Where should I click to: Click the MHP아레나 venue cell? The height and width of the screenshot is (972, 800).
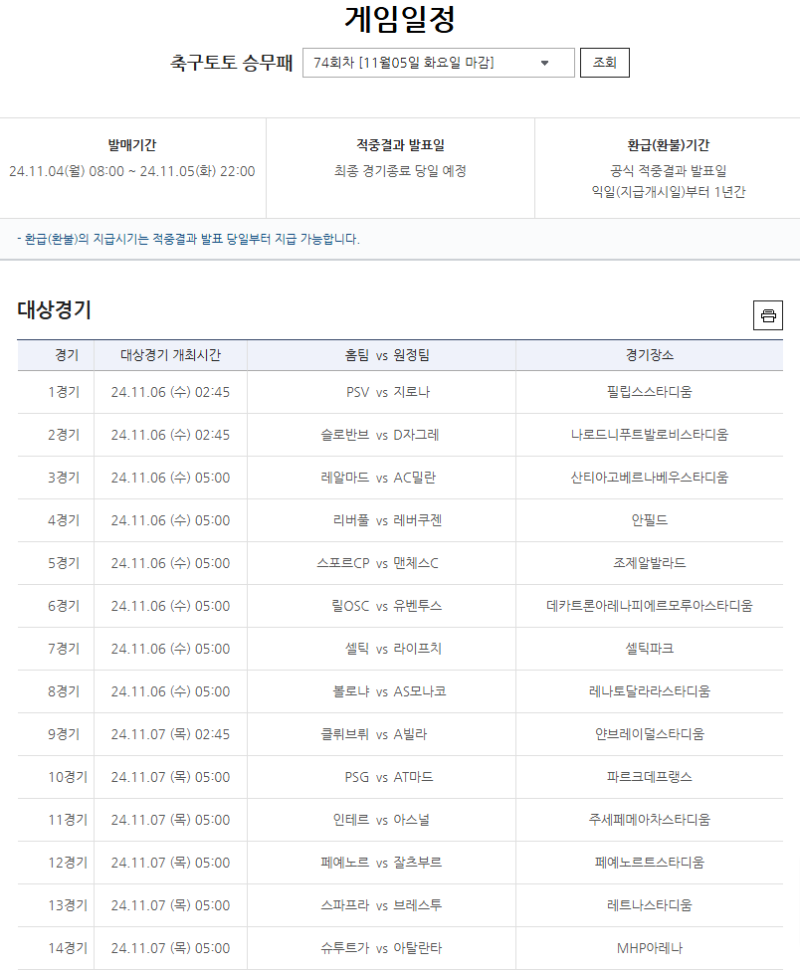649,948
